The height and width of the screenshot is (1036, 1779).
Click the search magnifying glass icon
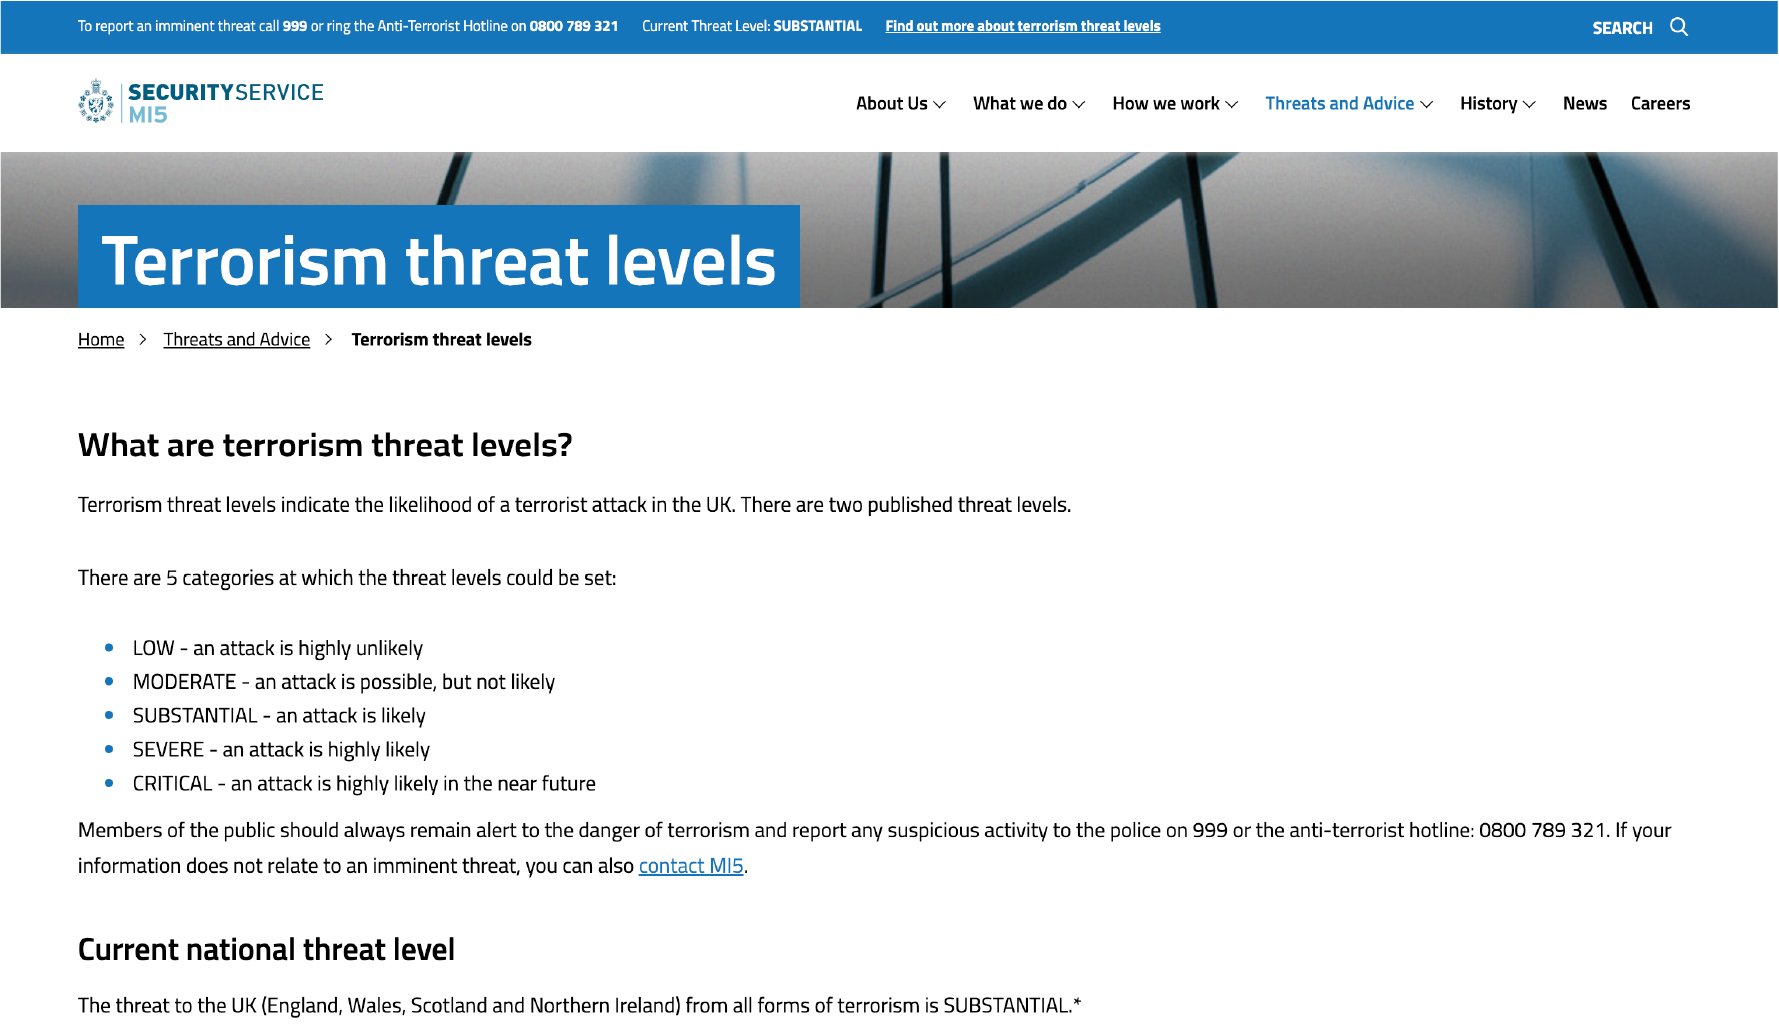pos(1679,27)
